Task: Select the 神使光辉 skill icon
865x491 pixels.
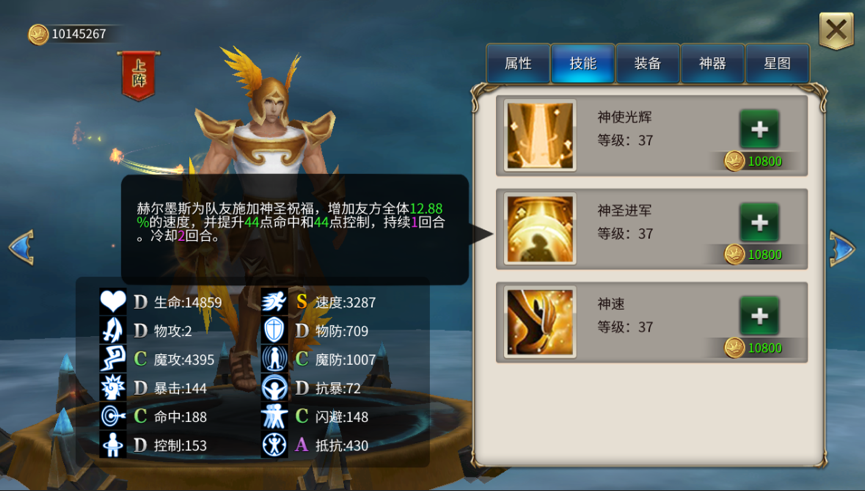Action: 540,135
